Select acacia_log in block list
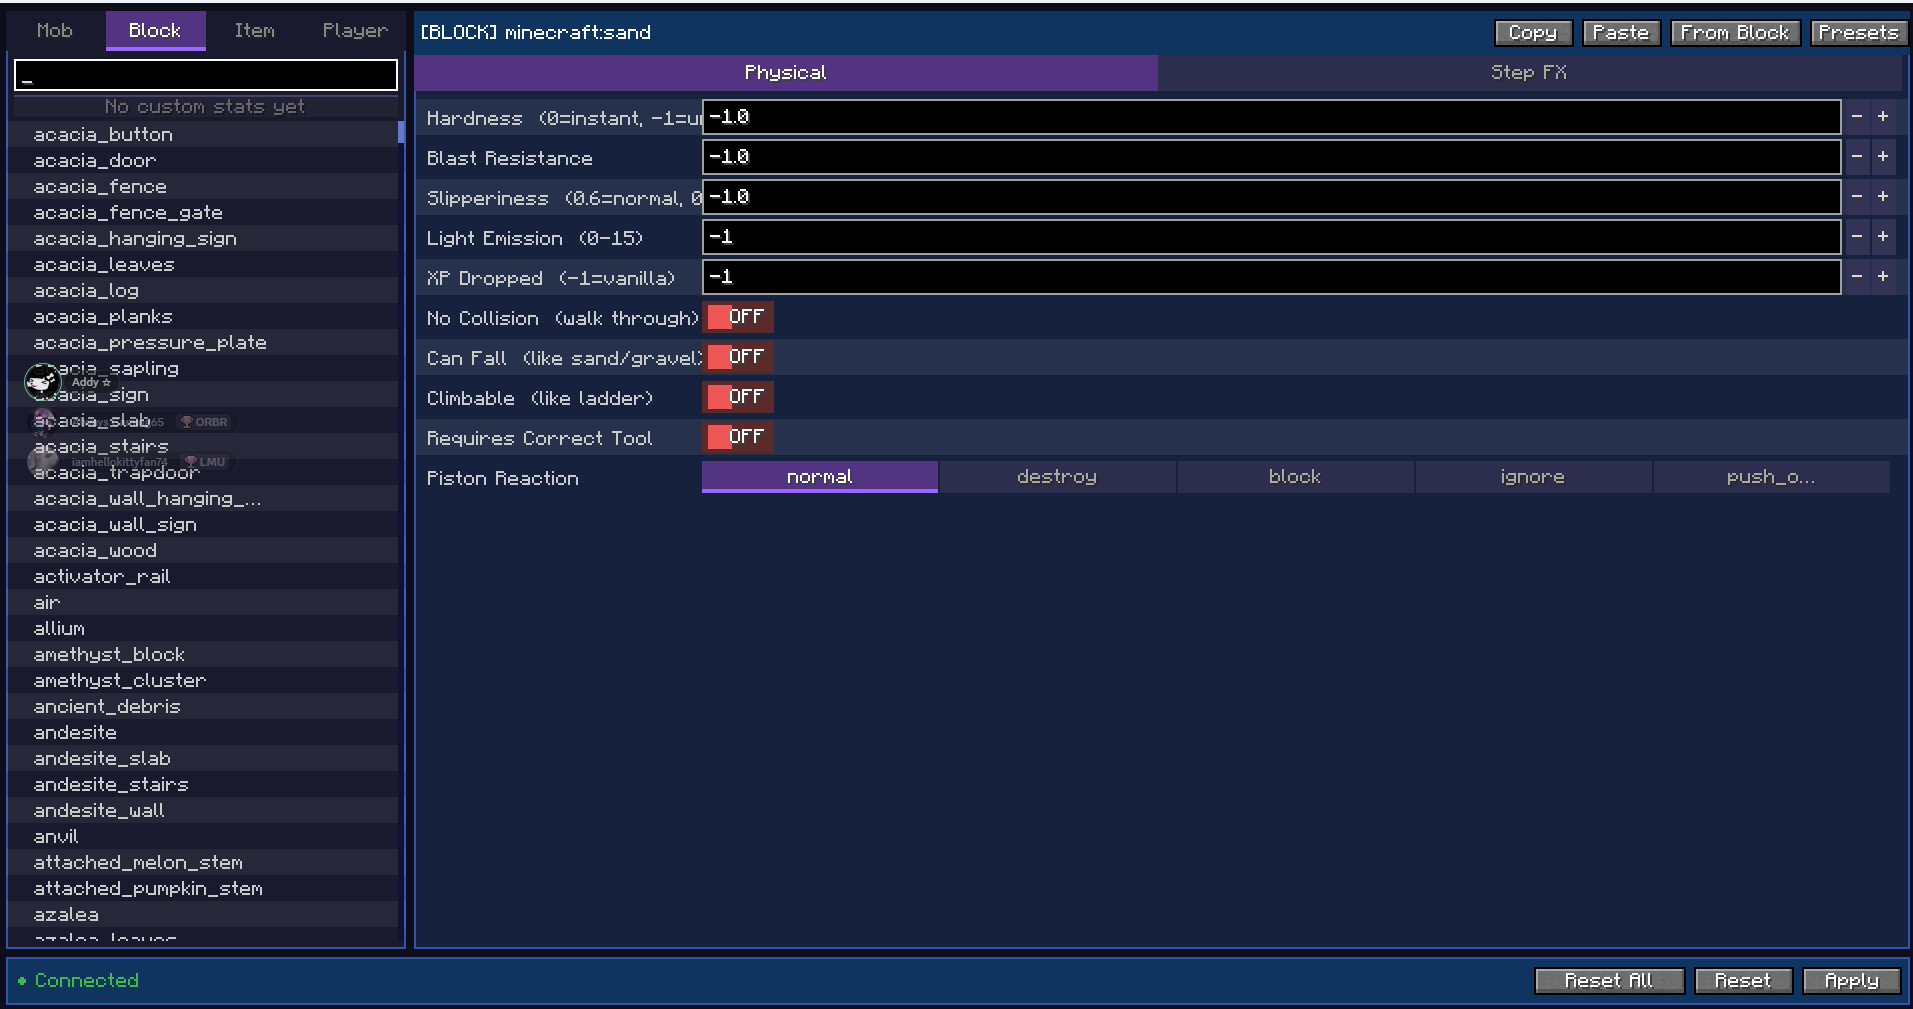The height and width of the screenshot is (1009, 1913). coord(203,290)
